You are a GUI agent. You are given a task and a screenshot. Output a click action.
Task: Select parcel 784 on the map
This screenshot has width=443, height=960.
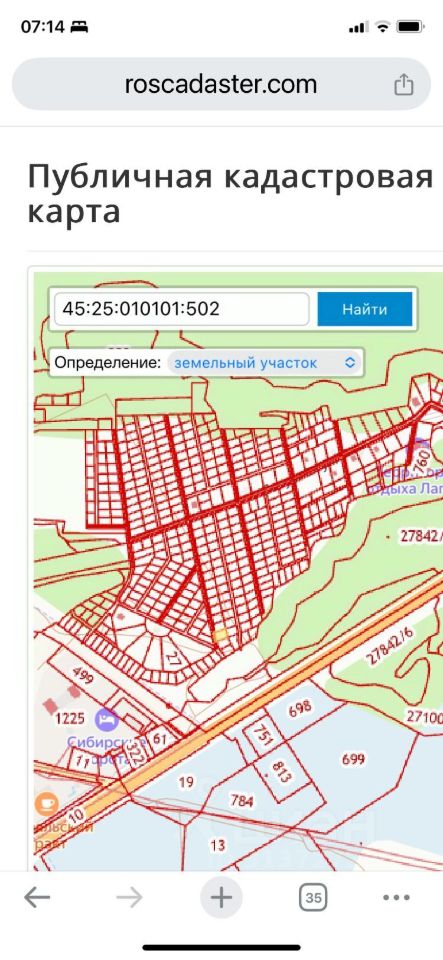242,801
